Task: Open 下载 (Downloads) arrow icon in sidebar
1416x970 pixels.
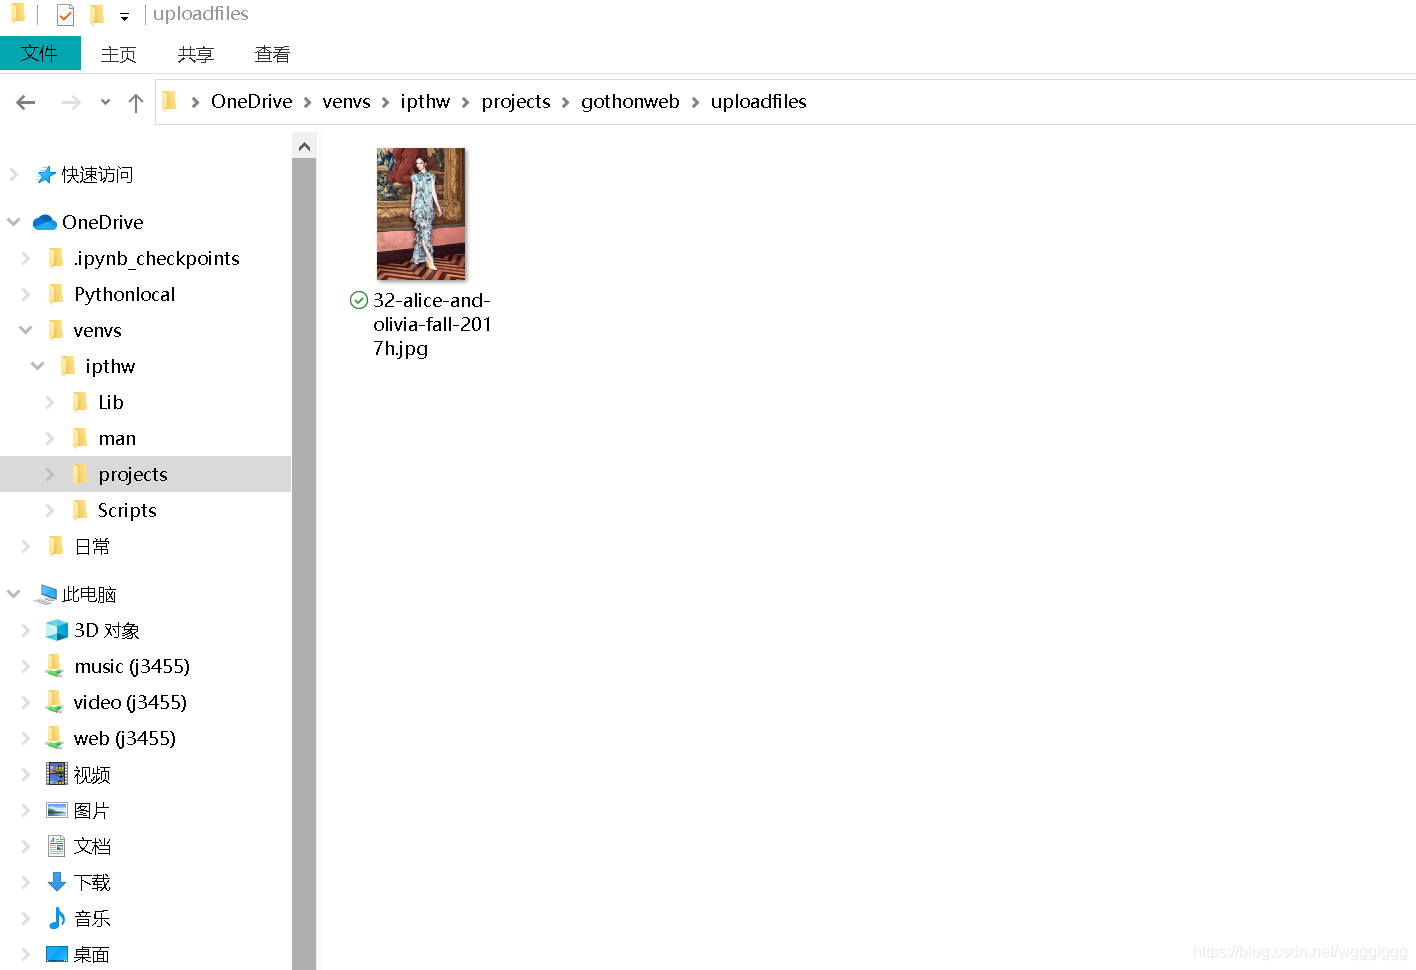Action: 57,882
